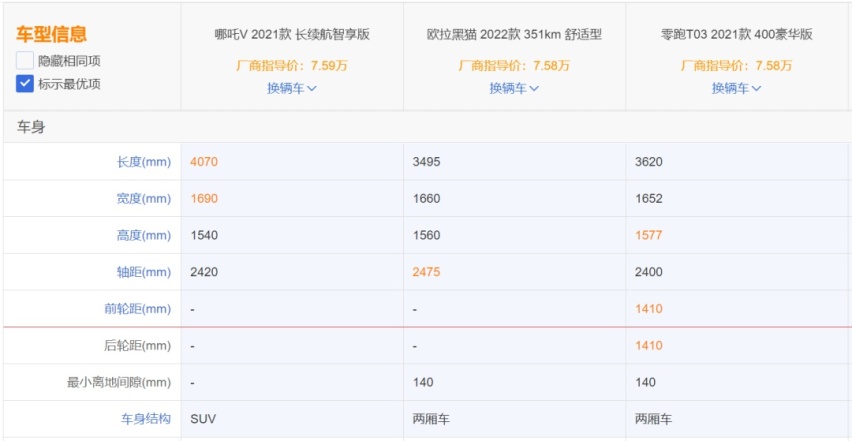
Task: Click 零跑T03's 厂商指导价: 7.58万 price
Action: pos(736,66)
